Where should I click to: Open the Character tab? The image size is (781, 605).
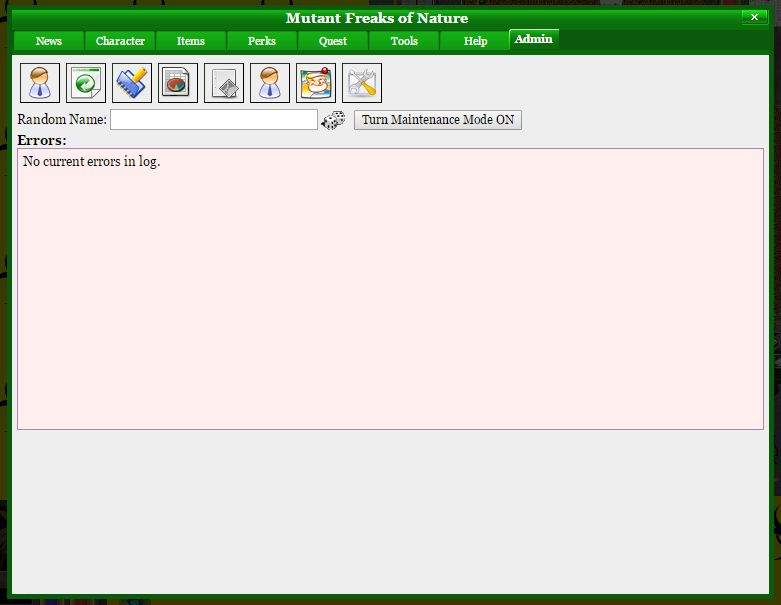[x=120, y=41]
